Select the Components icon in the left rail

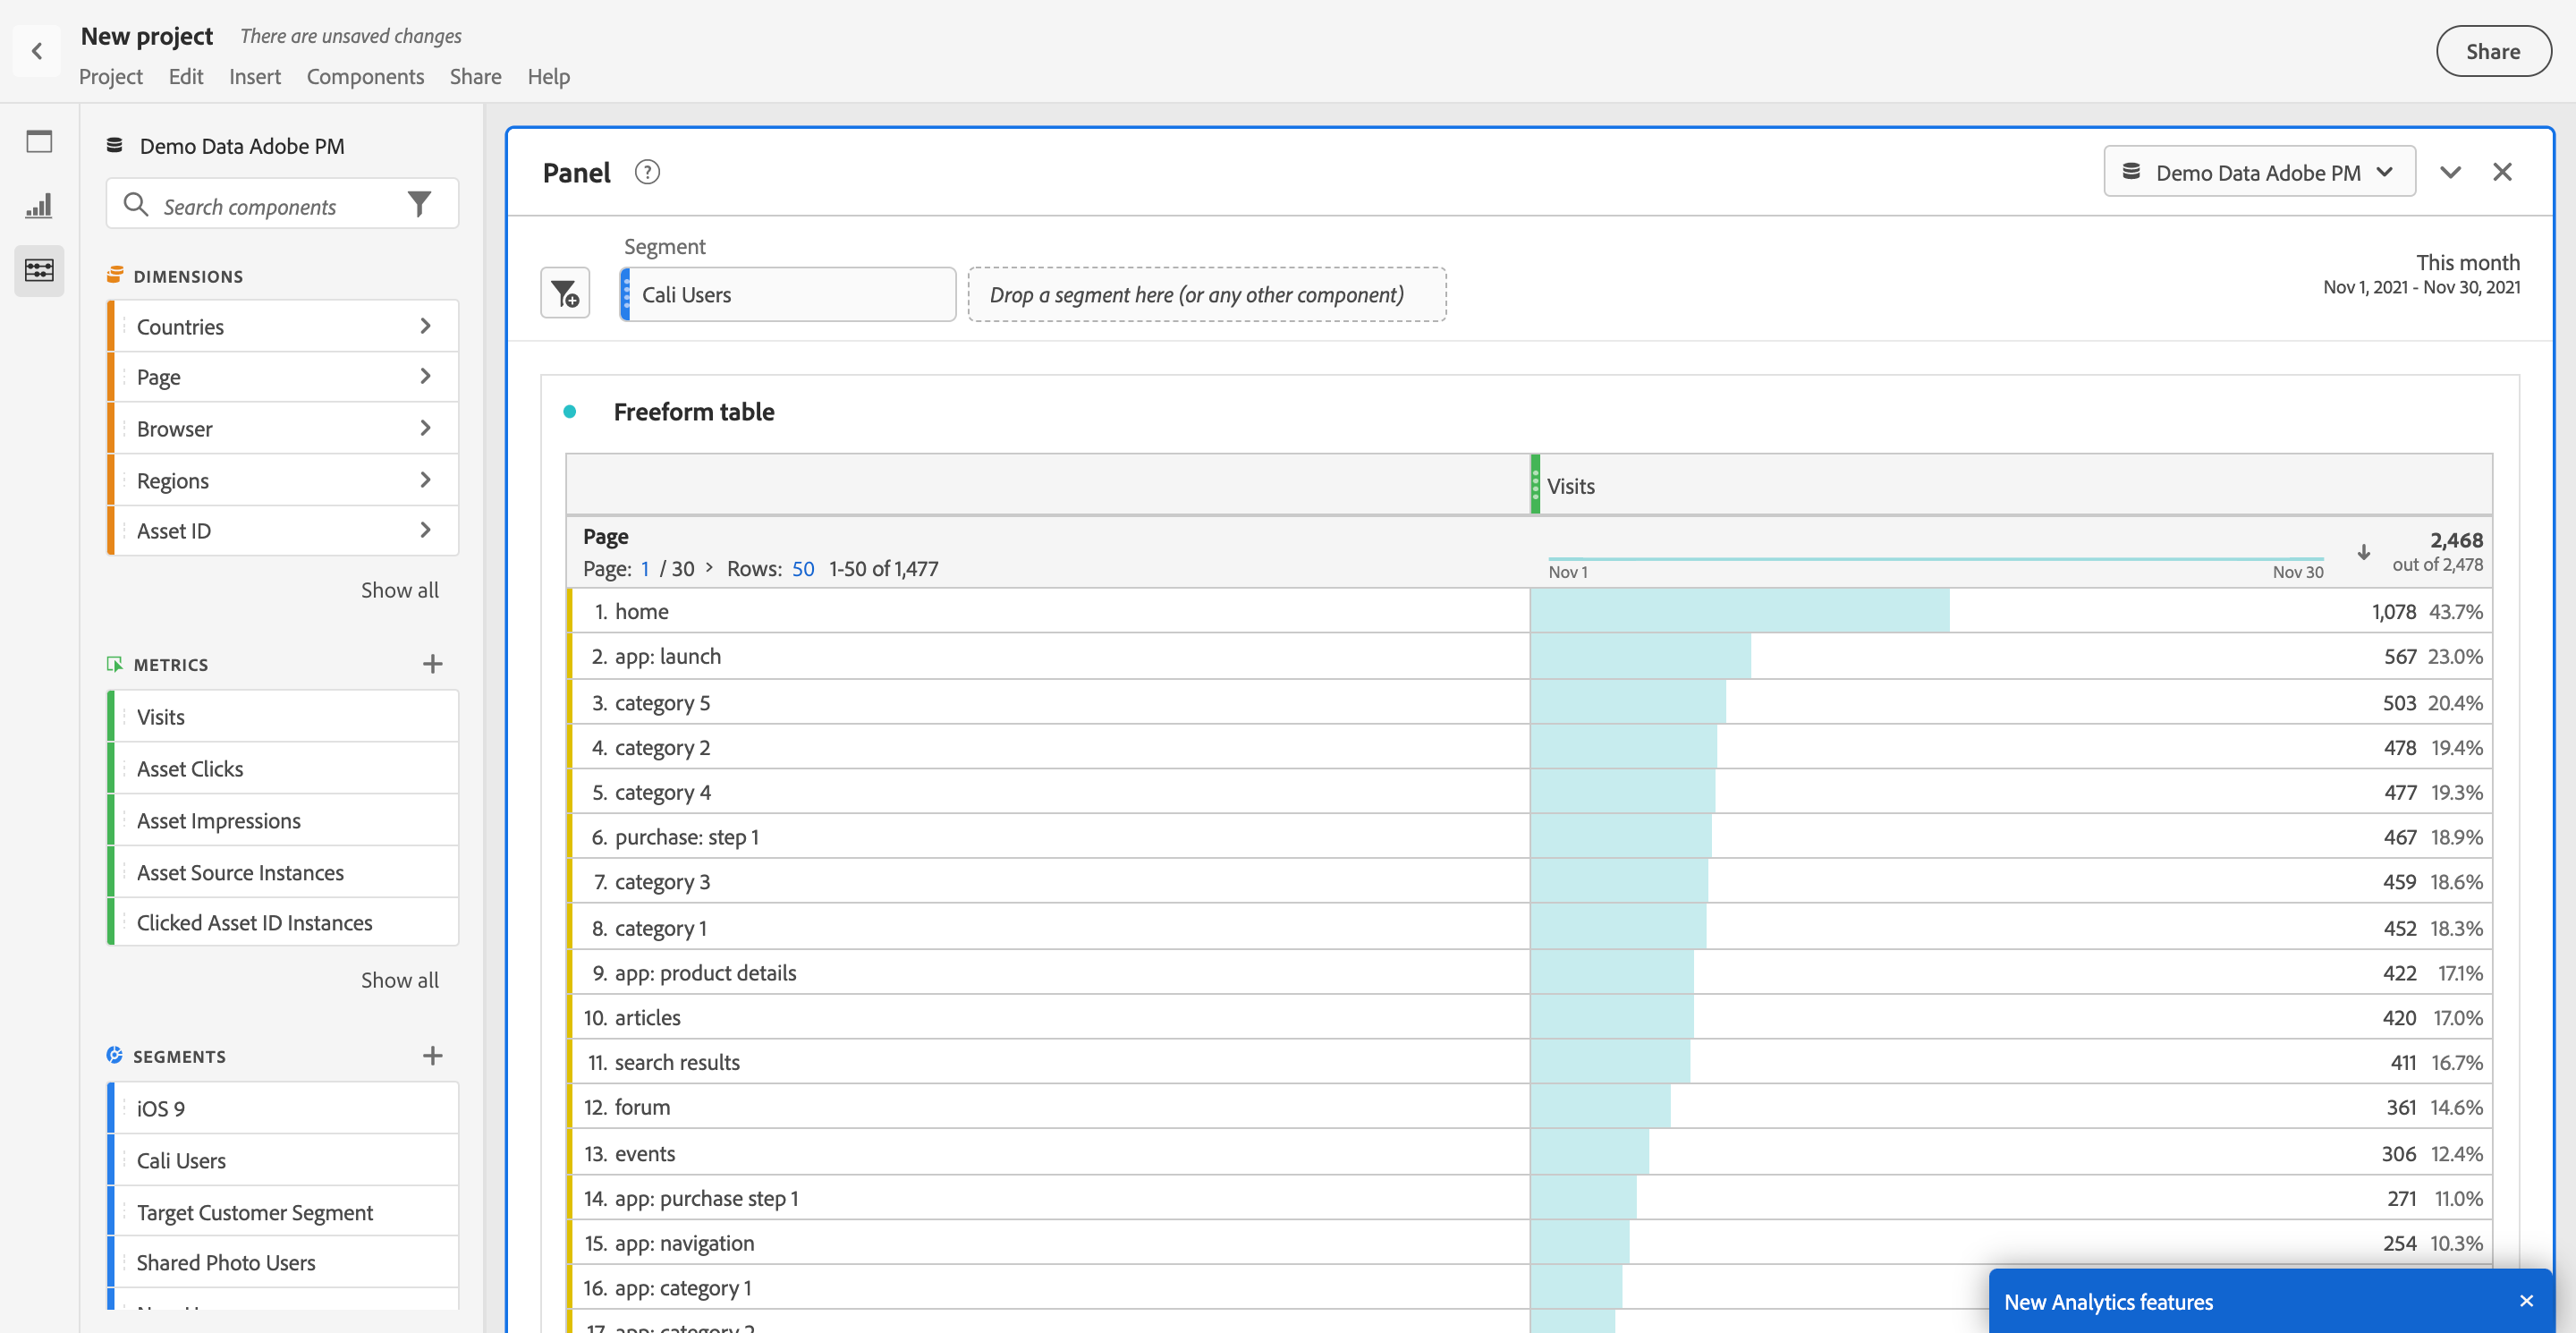click(39, 270)
